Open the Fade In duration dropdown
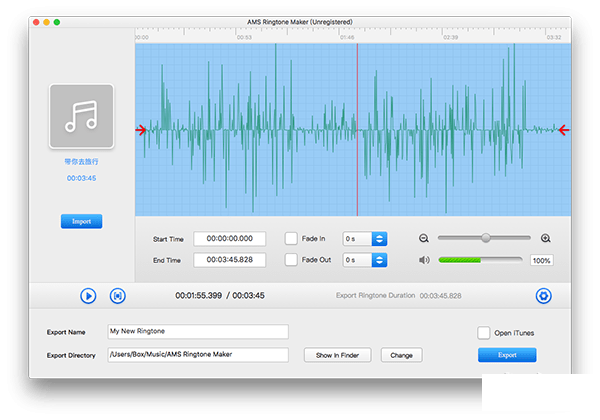 (x=365, y=239)
